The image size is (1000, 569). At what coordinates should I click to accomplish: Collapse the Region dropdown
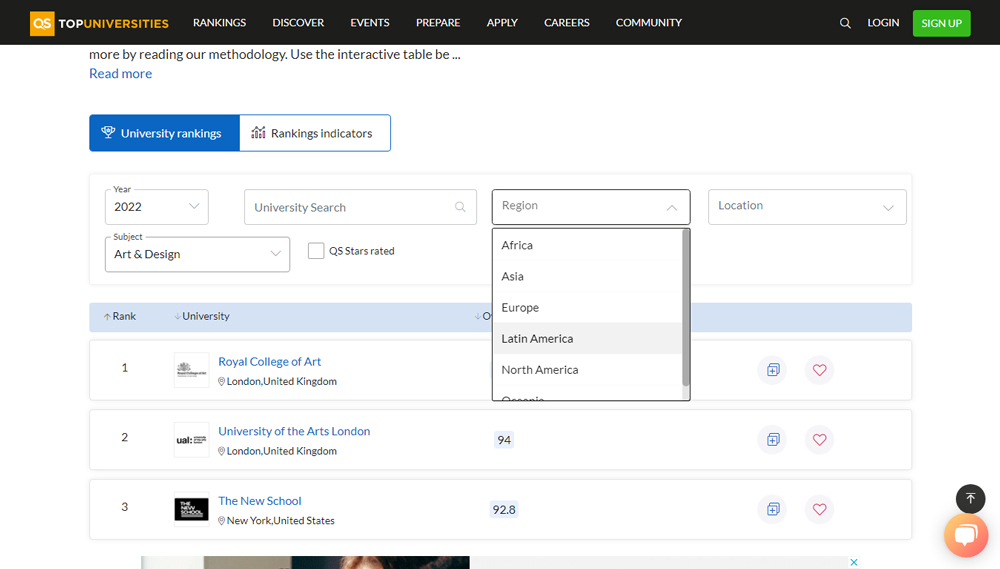(x=591, y=207)
